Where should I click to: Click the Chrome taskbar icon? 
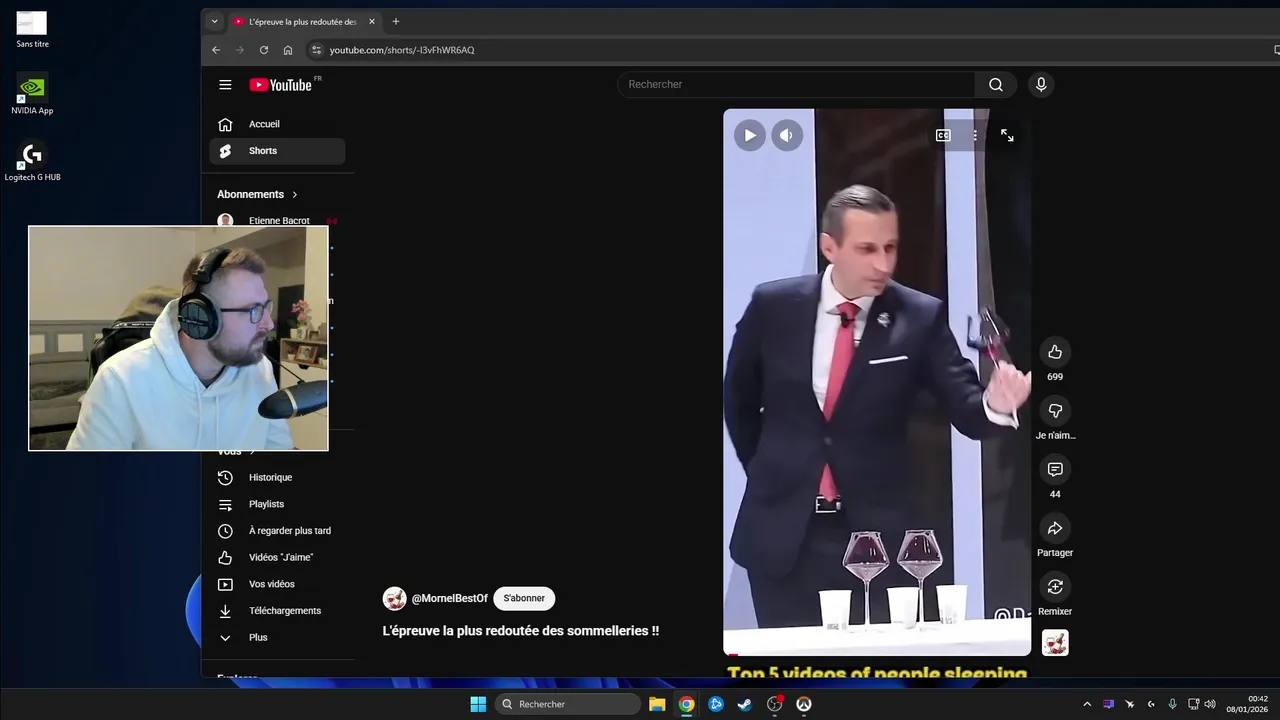[686, 704]
